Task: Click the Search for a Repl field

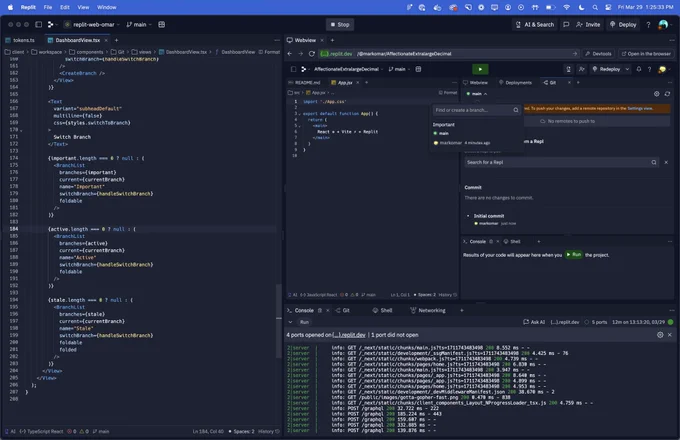Action: coord(562,162)
